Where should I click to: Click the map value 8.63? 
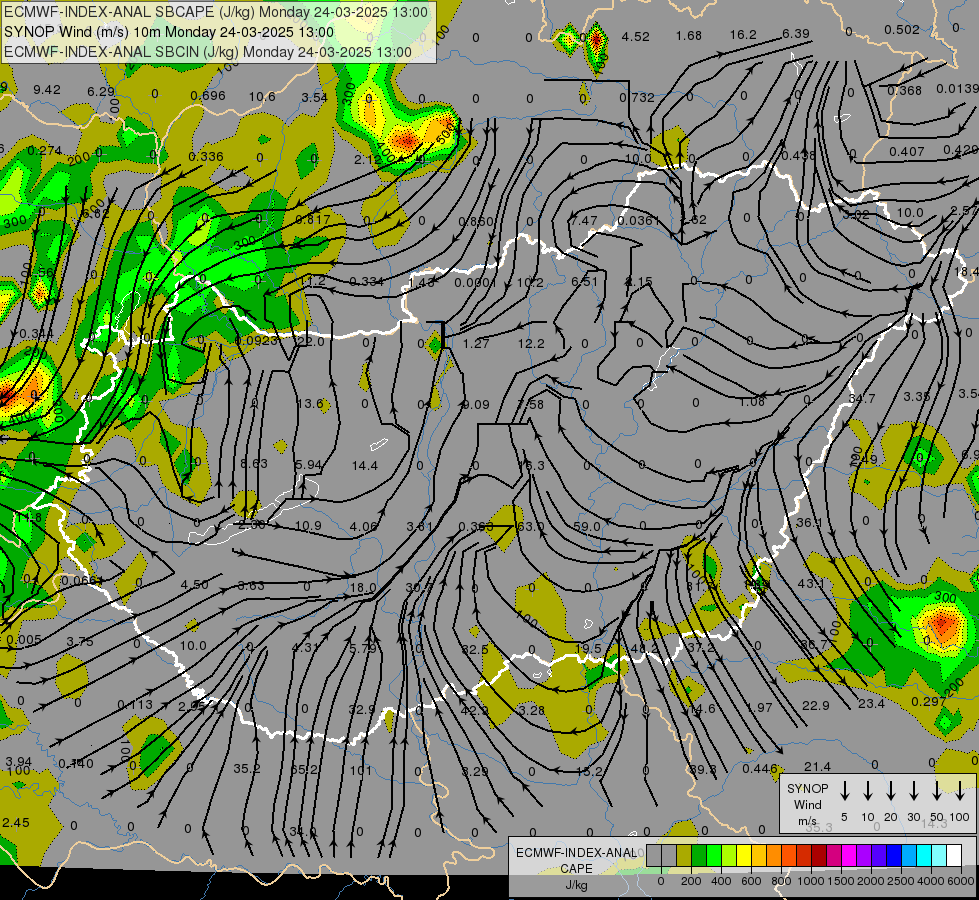point(254,464)
